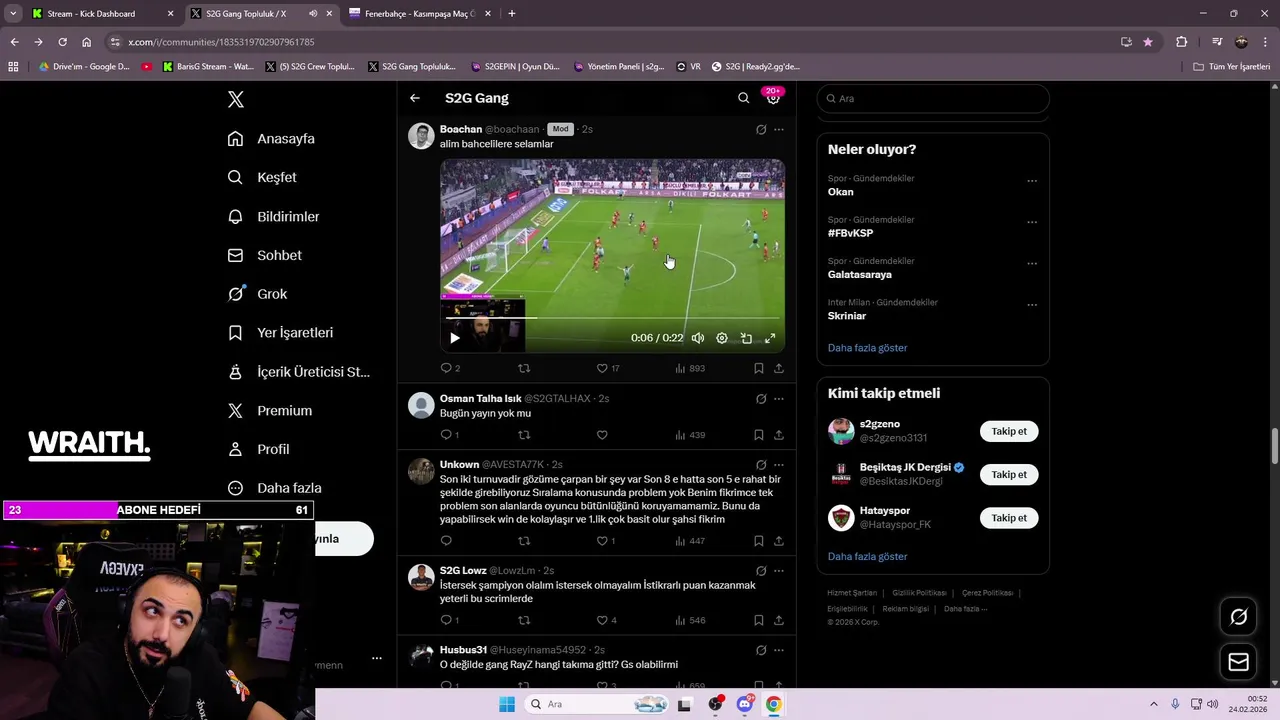Screen dimensions: 1280x720
Task: Open more options on Boachan's post
Action: click(779, 129)
